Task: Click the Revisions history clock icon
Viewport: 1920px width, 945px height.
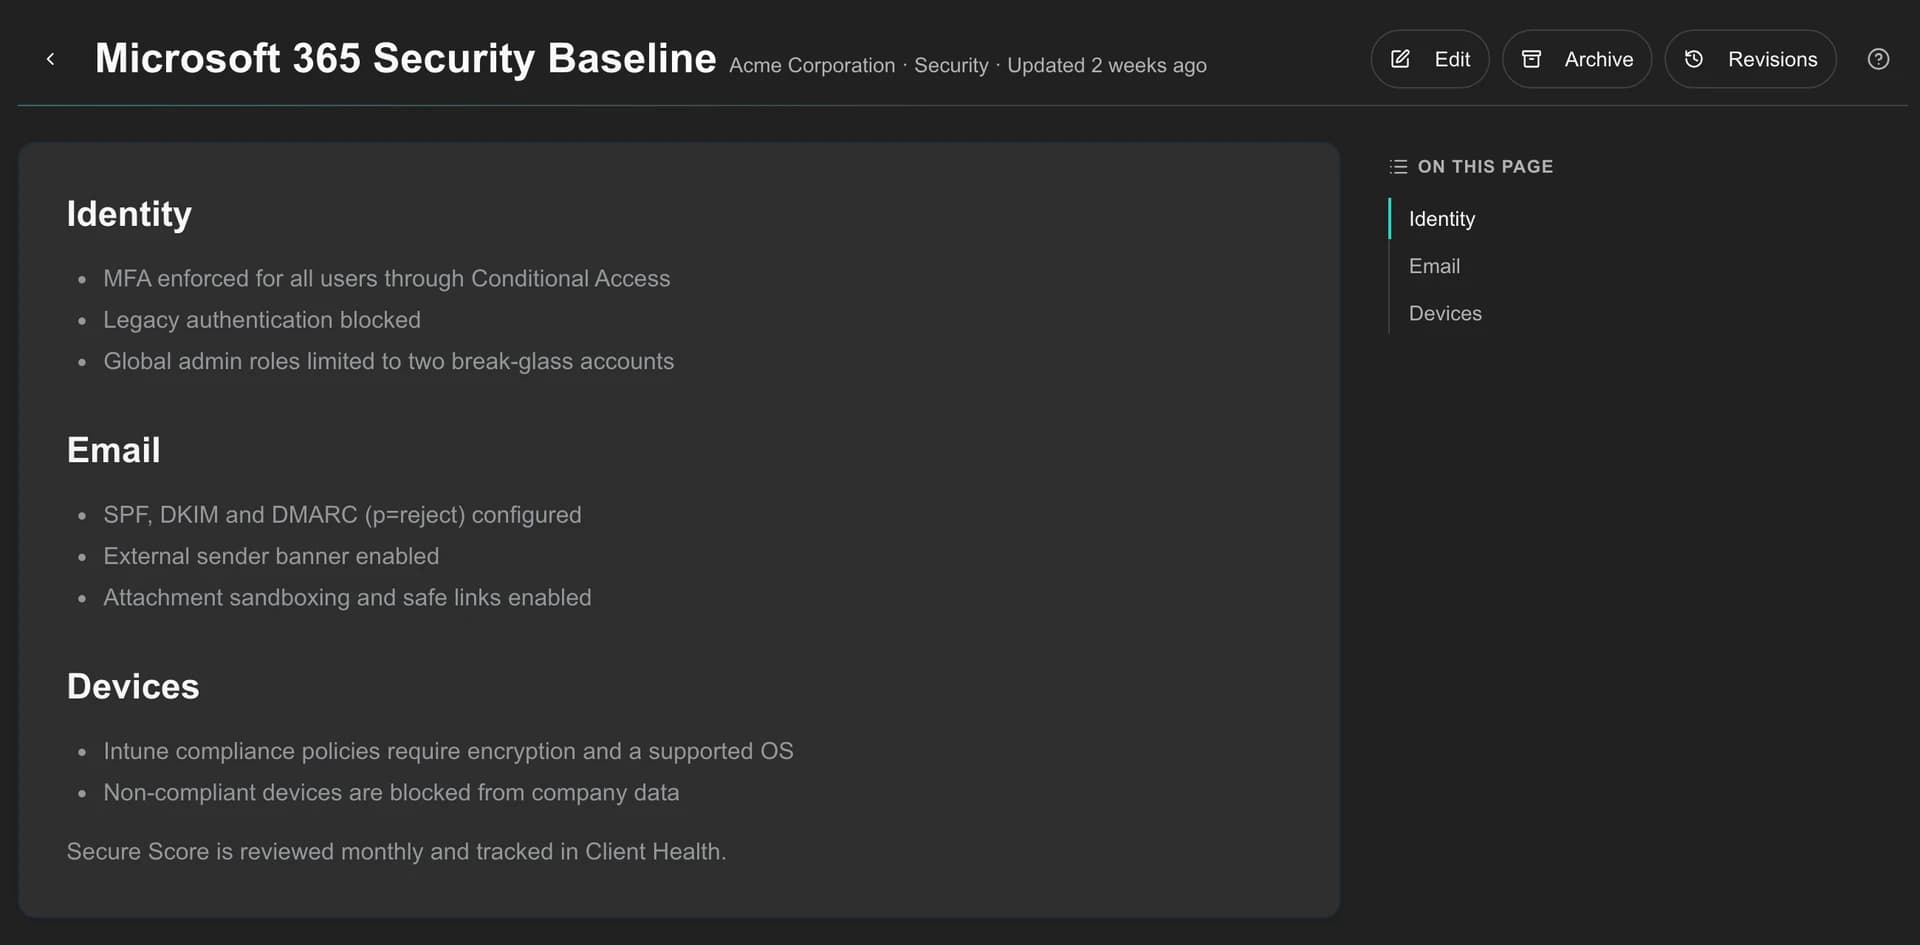Action: pos(1693,59)
